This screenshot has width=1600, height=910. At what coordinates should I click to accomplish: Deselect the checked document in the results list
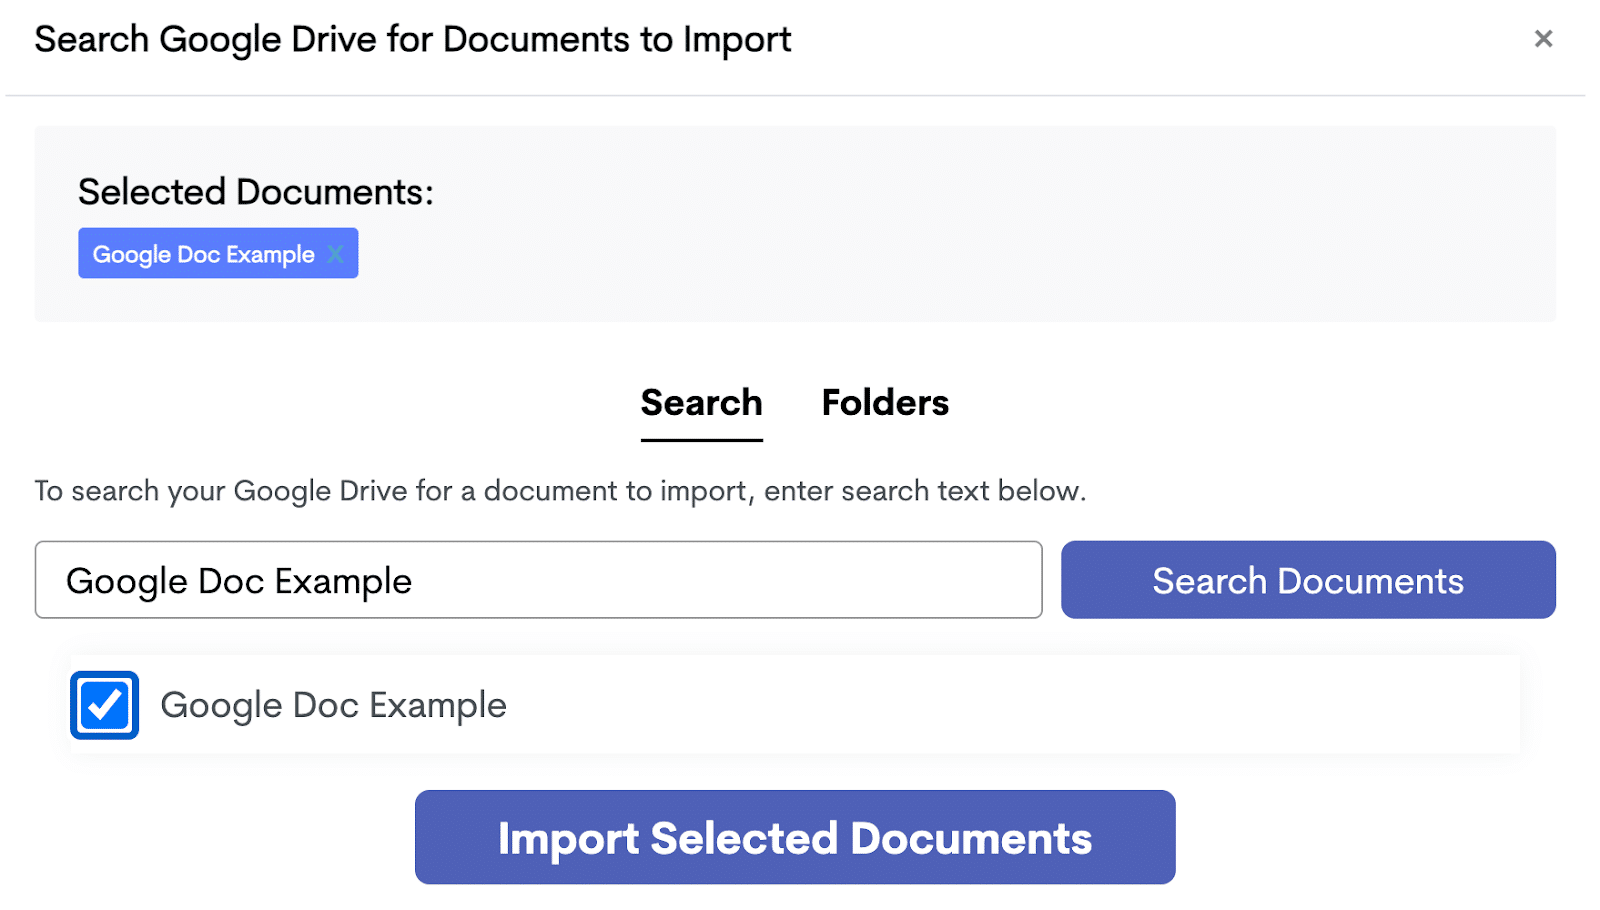103,706
